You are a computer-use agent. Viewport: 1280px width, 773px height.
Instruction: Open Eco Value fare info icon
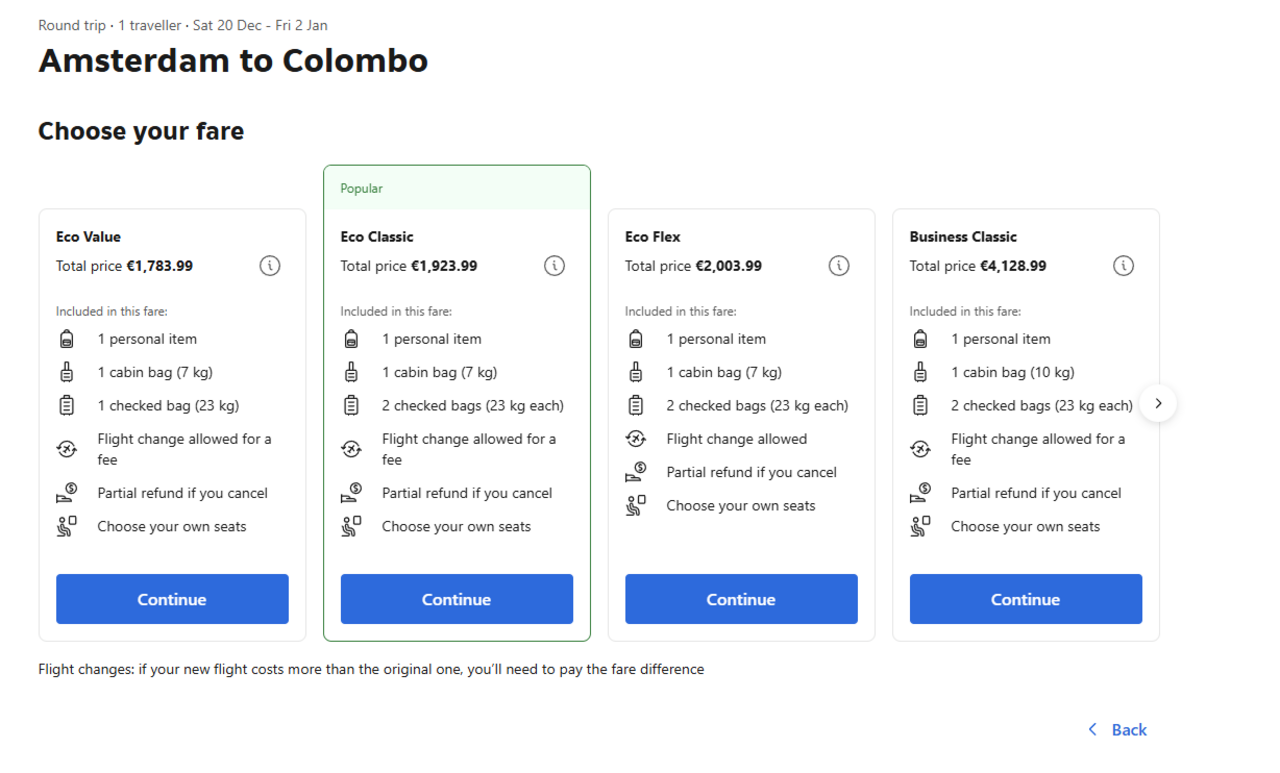pyautogui.click(x=270, y=266)
